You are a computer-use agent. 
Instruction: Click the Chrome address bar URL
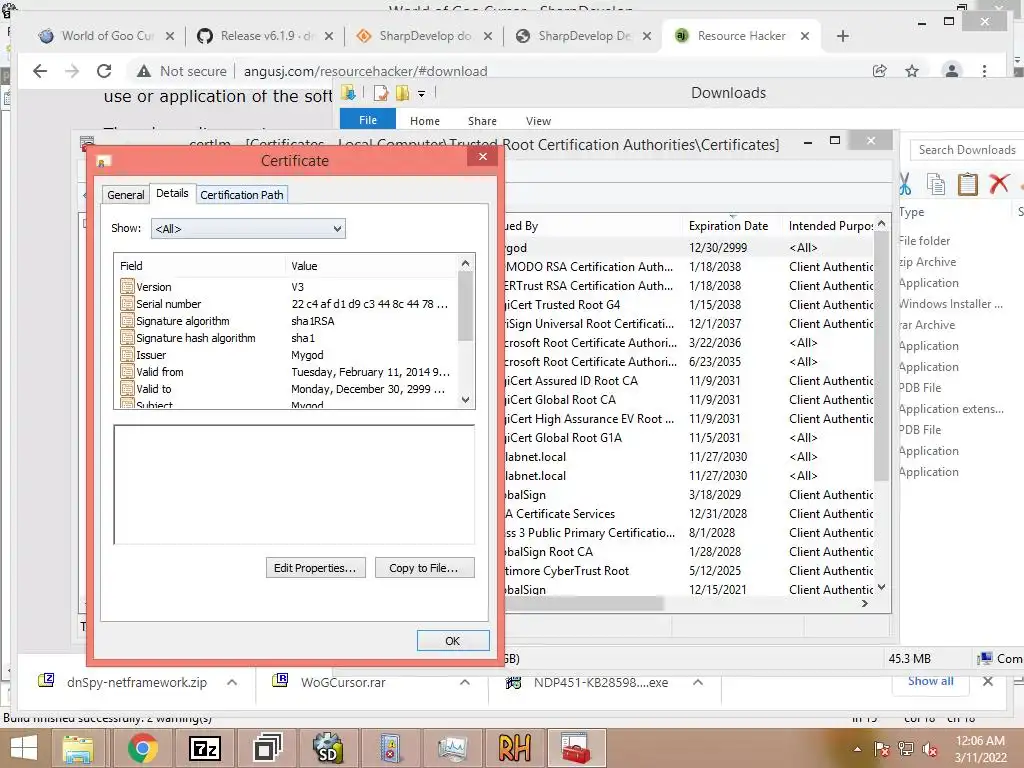(365, 71)
